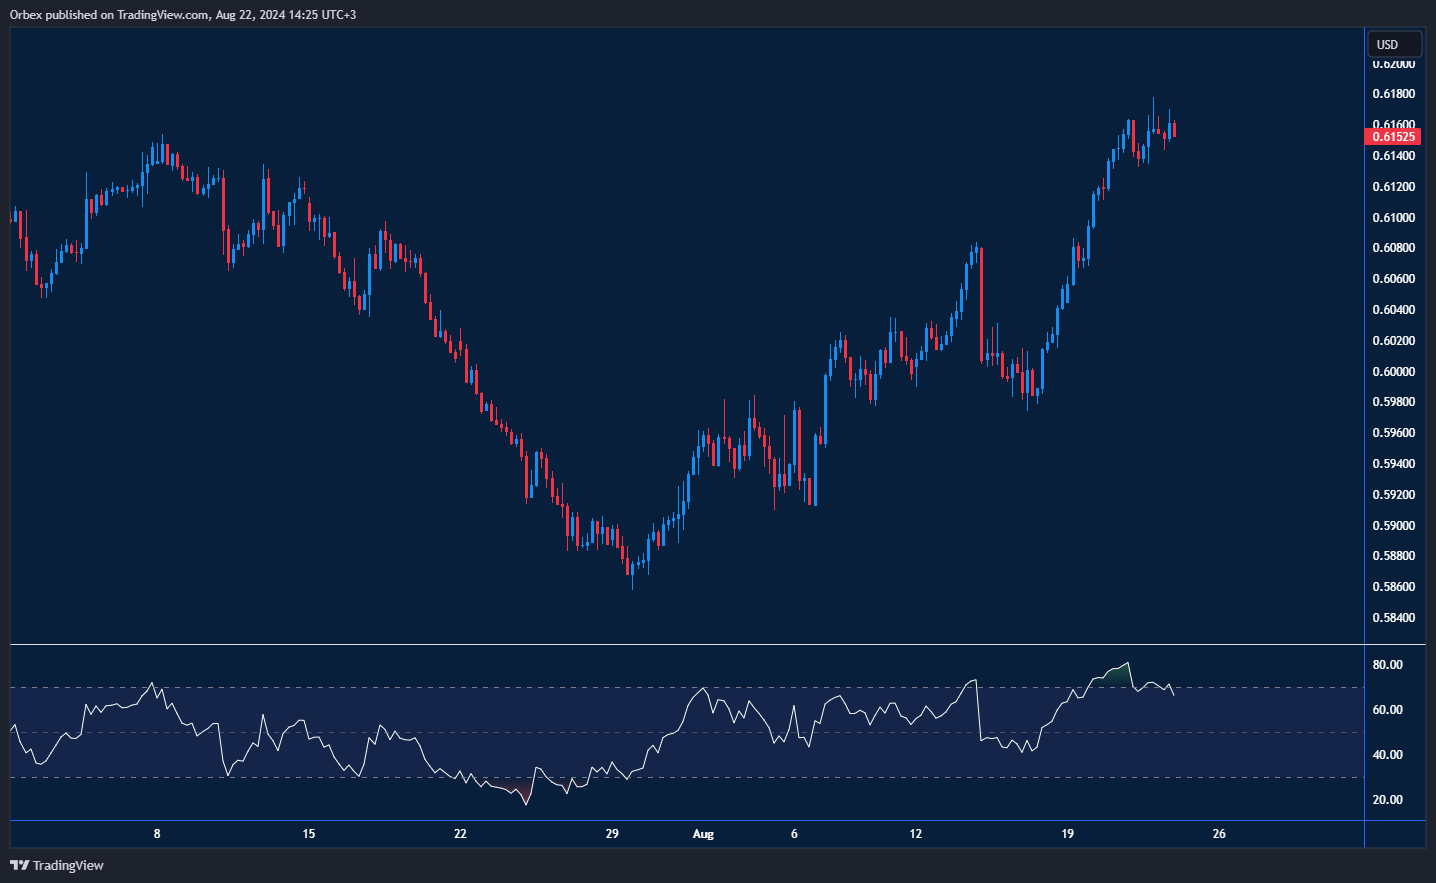Open the USD currency selector

click(1394, 45)
